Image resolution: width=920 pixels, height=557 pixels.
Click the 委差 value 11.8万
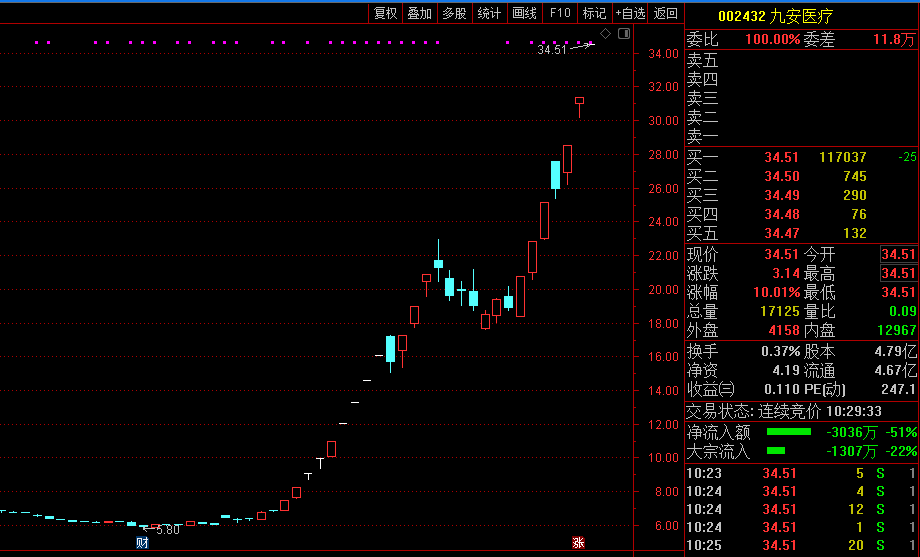[894, 40]
